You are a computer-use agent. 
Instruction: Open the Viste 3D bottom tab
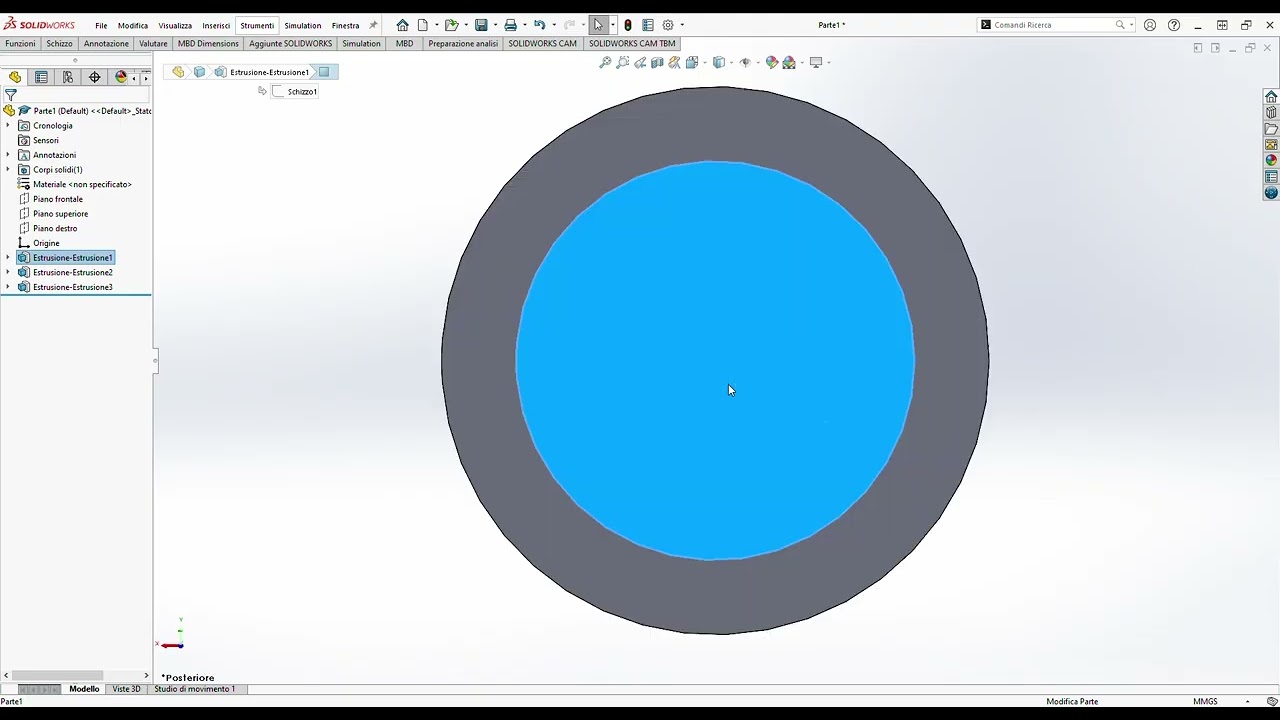pos(126,689)
